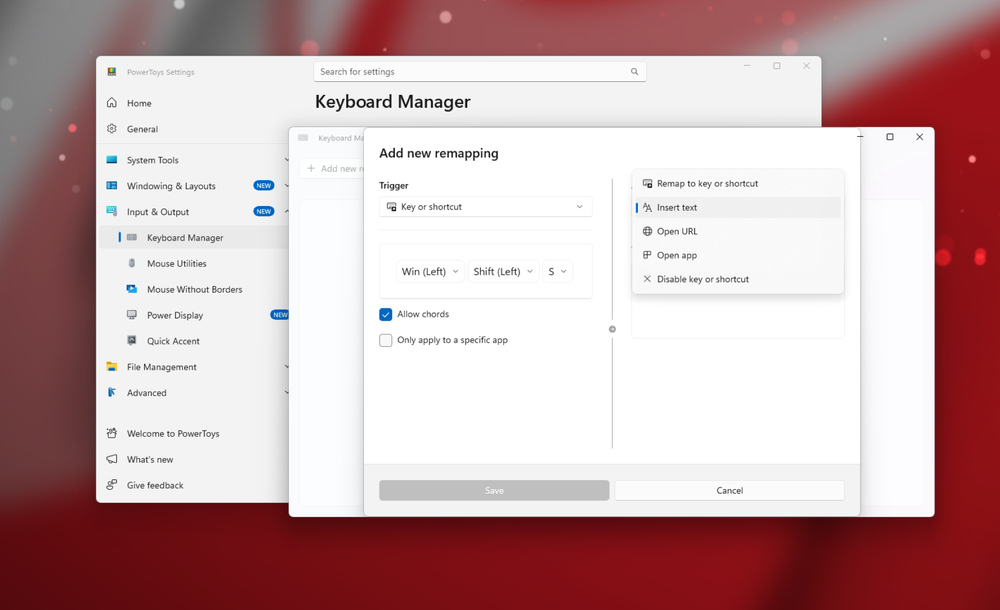Close the Keyboard Manager editor window
This screenshot has width=1000, height=610.
[919, 137]
